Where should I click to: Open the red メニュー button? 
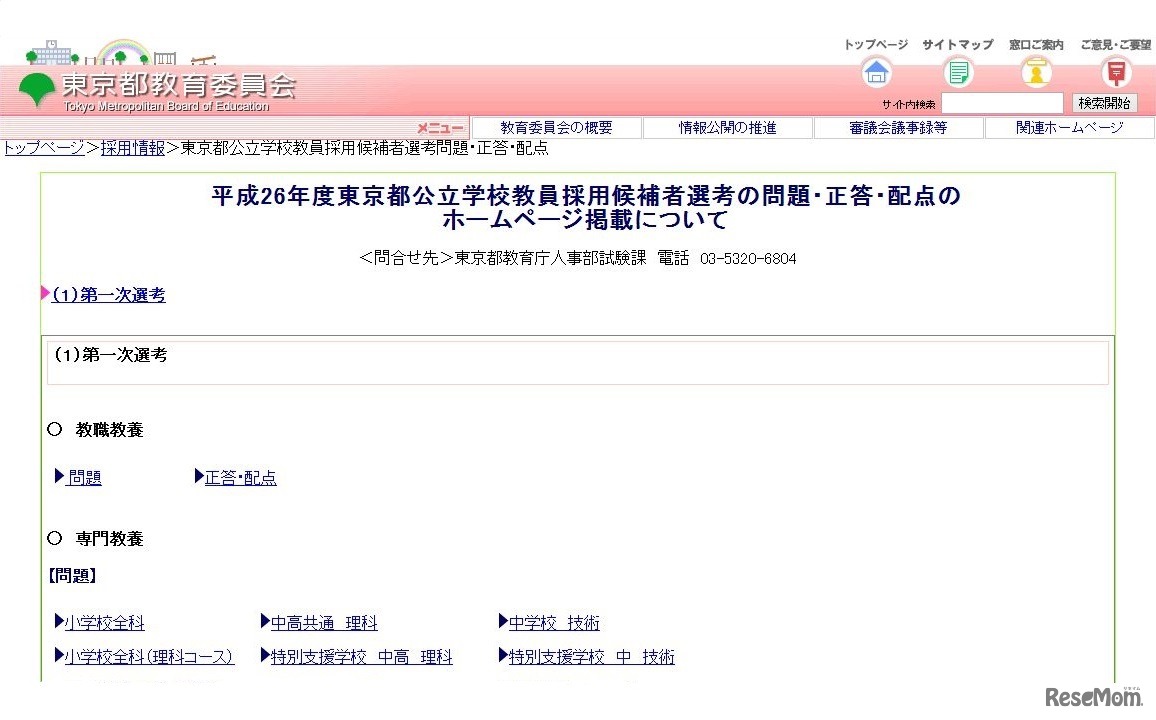442,129
